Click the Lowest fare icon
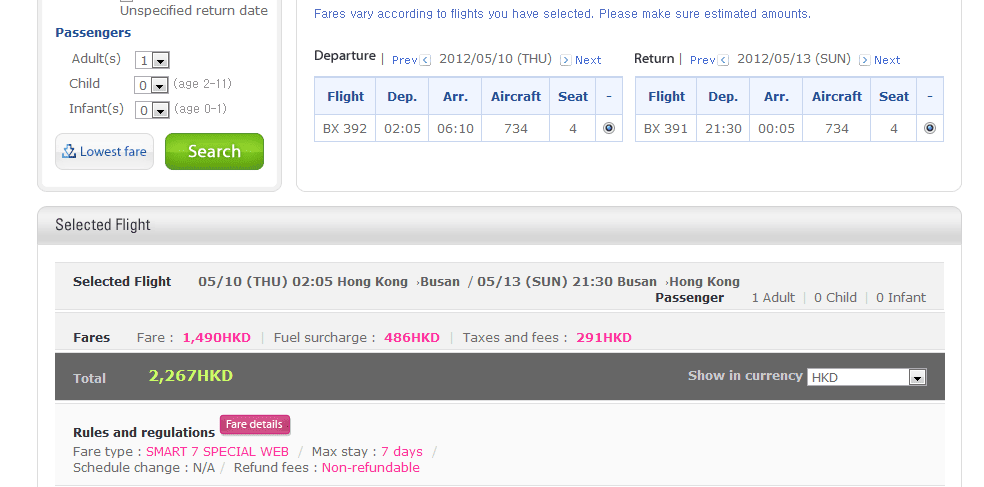 click(x=69, y=152)
